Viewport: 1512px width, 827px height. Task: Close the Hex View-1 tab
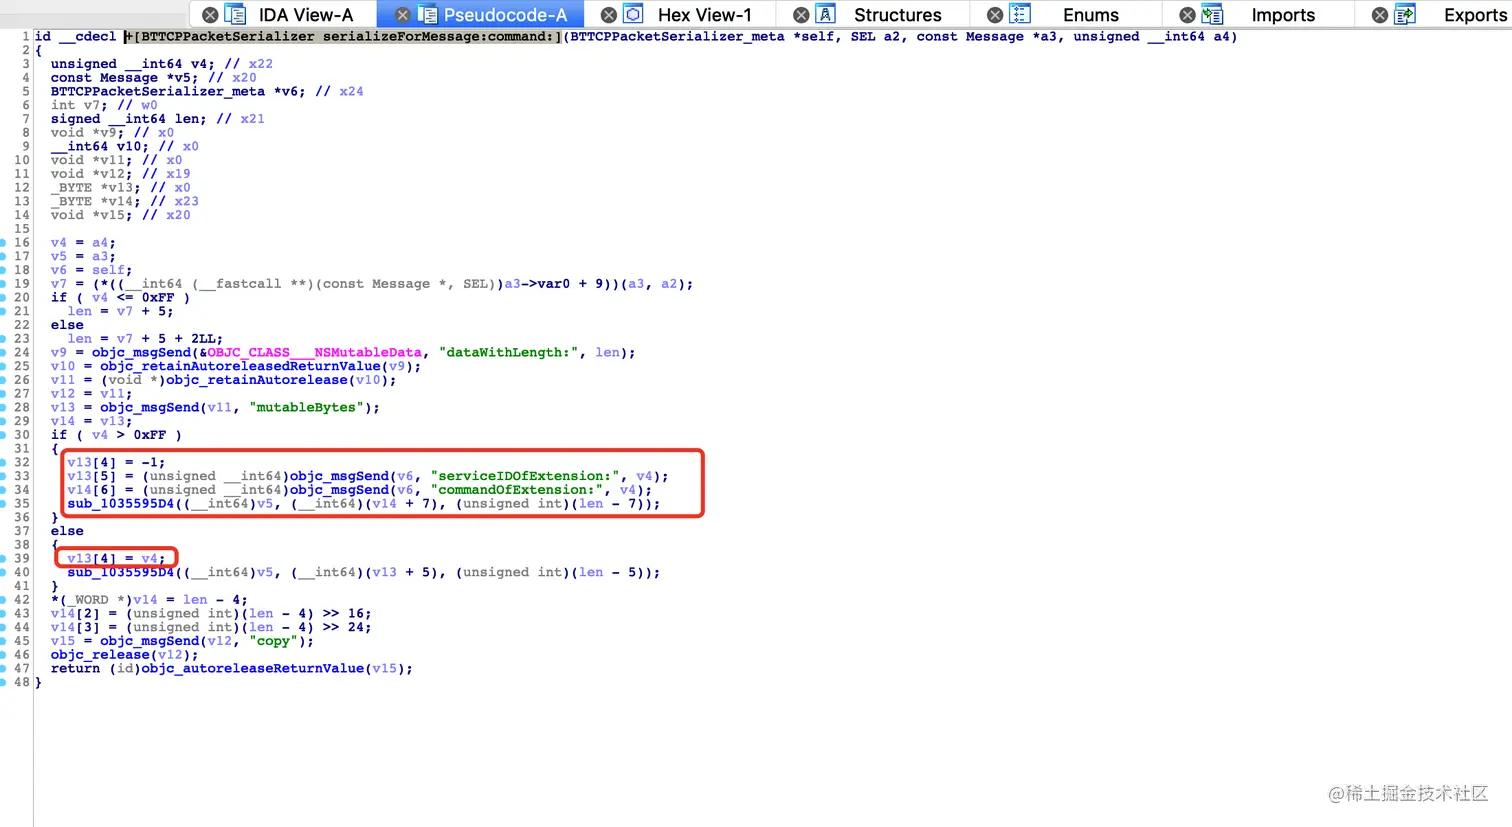tap(608, 15)
